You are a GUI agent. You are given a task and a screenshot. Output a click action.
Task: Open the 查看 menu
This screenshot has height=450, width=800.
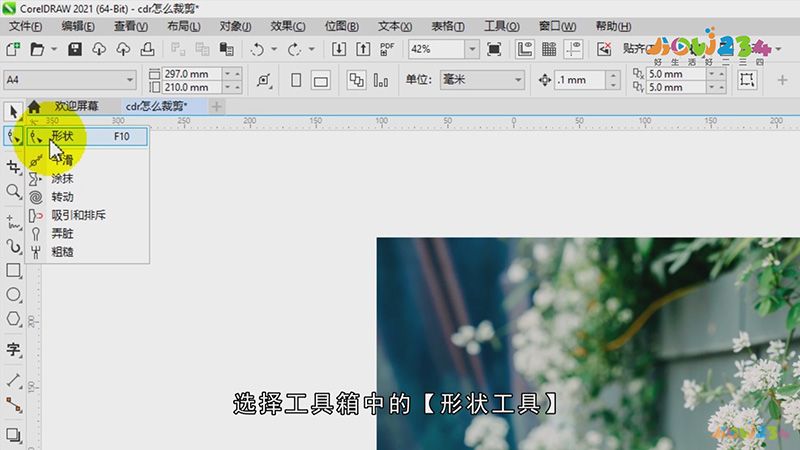[x=131, y=26]
